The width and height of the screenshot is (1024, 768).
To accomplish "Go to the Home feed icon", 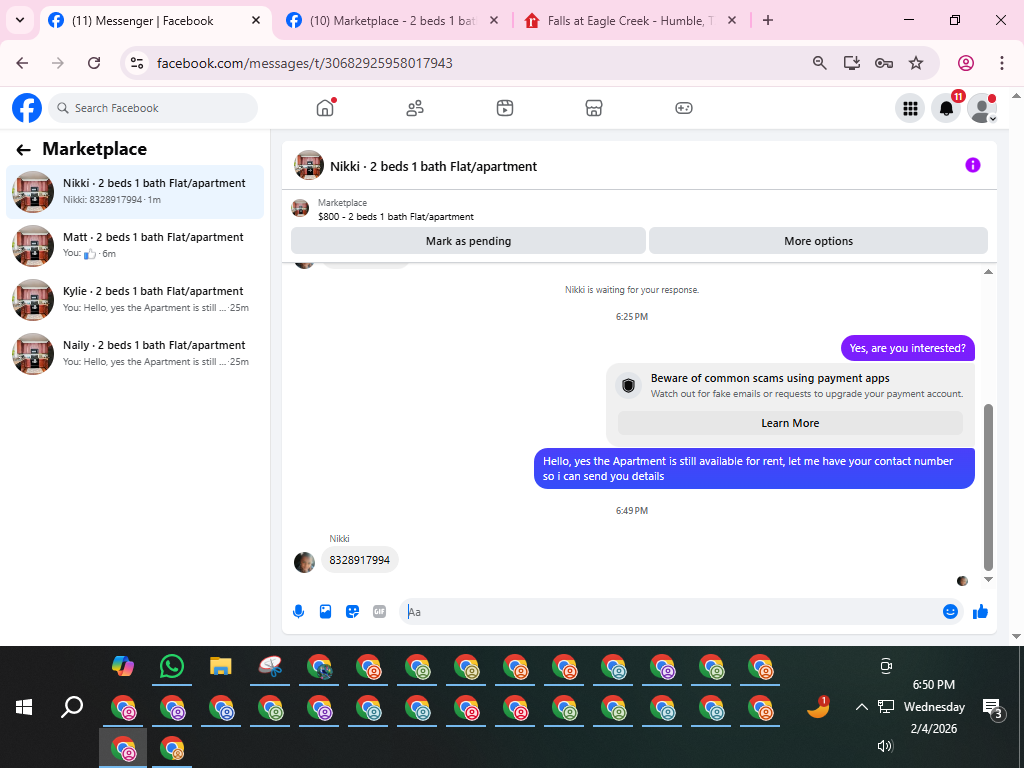I will [325, 108].
